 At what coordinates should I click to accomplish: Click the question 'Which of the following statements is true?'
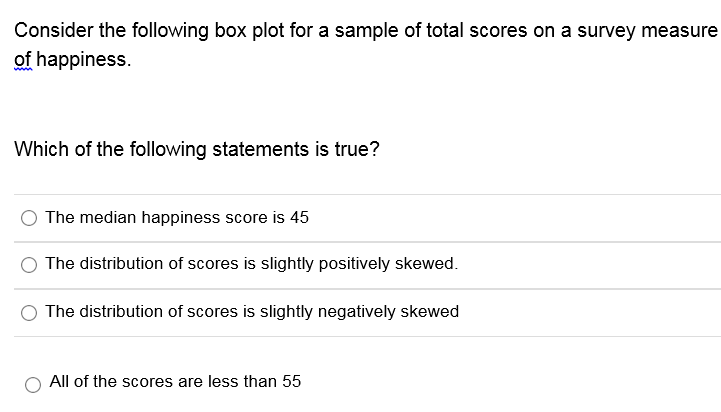[x=197, y=149]
